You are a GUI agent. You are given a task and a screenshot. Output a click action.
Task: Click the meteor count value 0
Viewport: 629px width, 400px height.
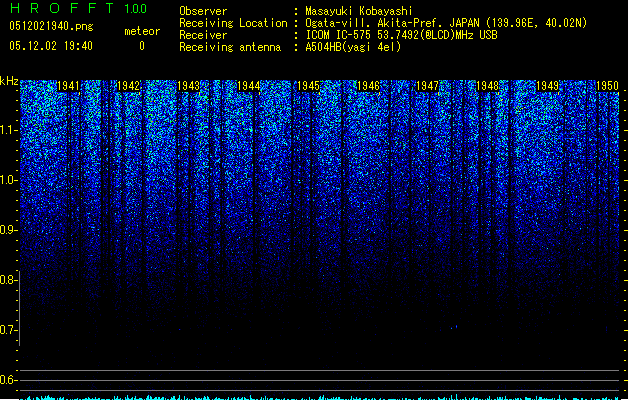(142, 46)
